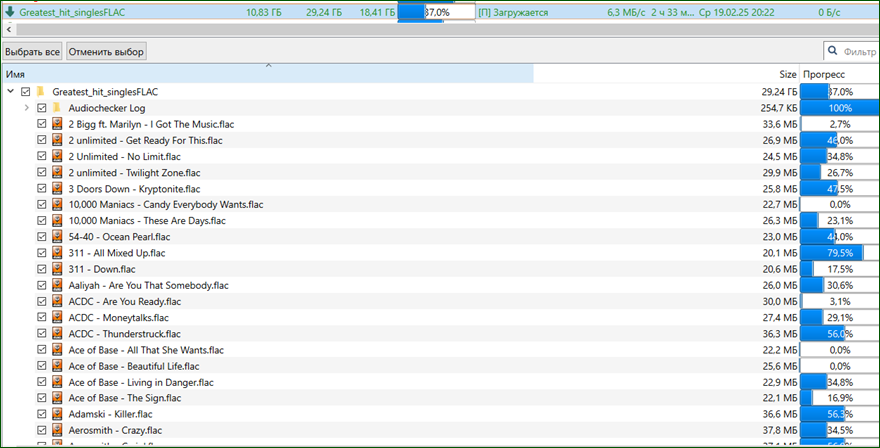This screenshot has width=880, height=448.
Task: Click the 36,3 МБ size of ACDC - Thunderstruck
Action: click(x=780, y=334)
